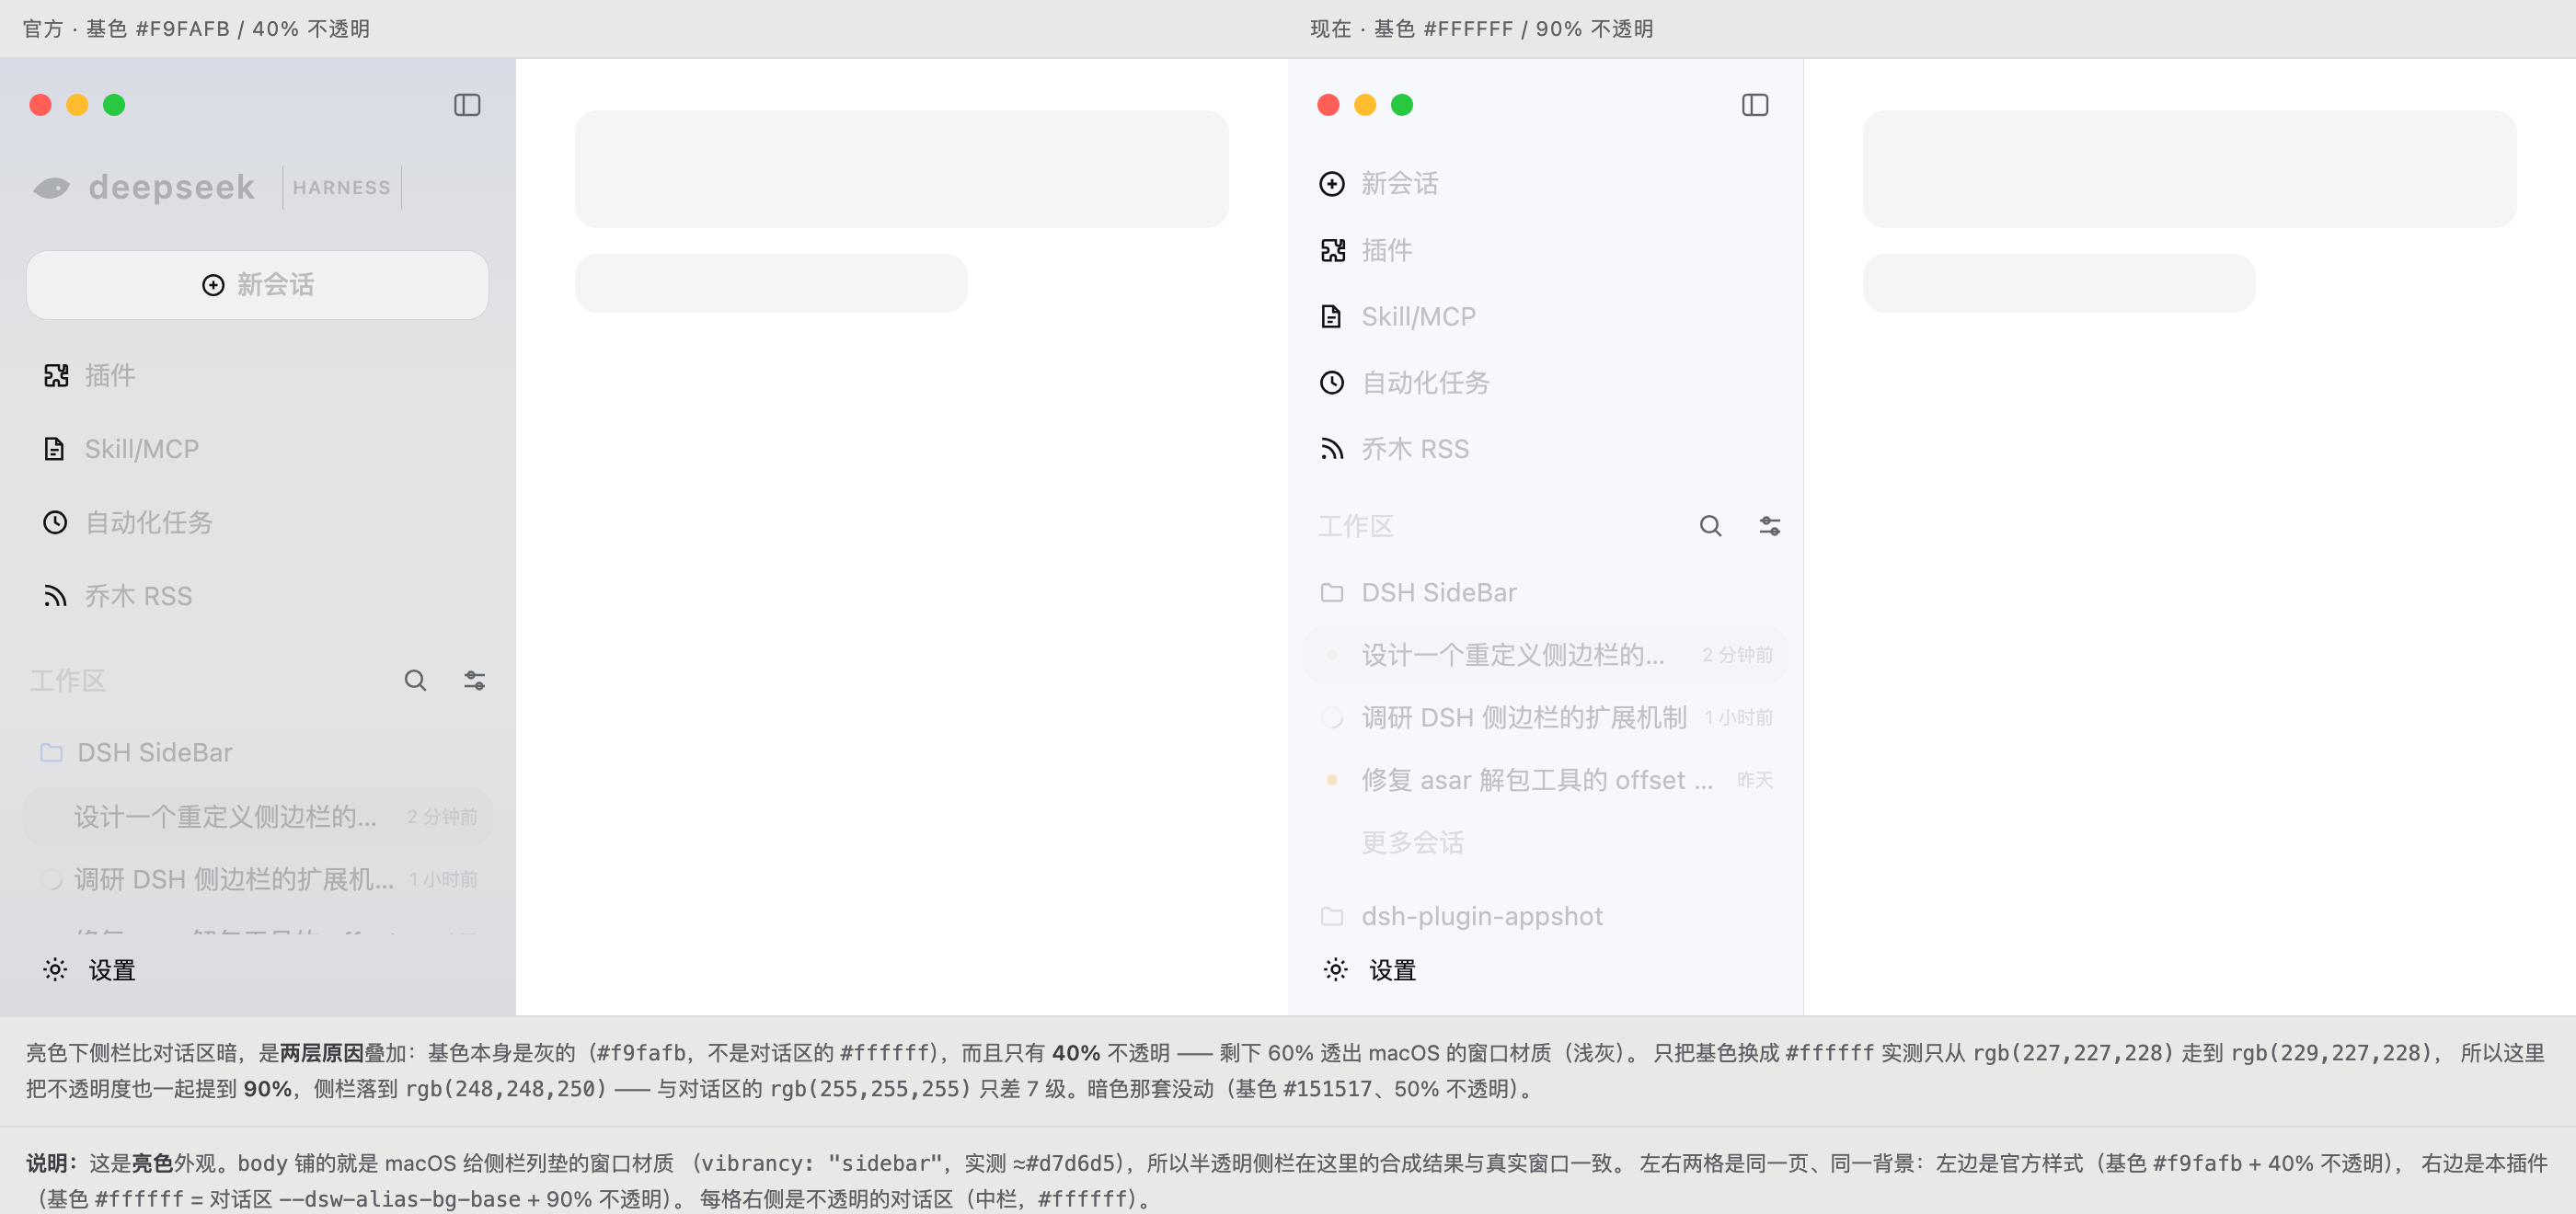Click 新会话 pill button in left panel
This screenshot has width=2576, height=1214.
coord(257,285)
